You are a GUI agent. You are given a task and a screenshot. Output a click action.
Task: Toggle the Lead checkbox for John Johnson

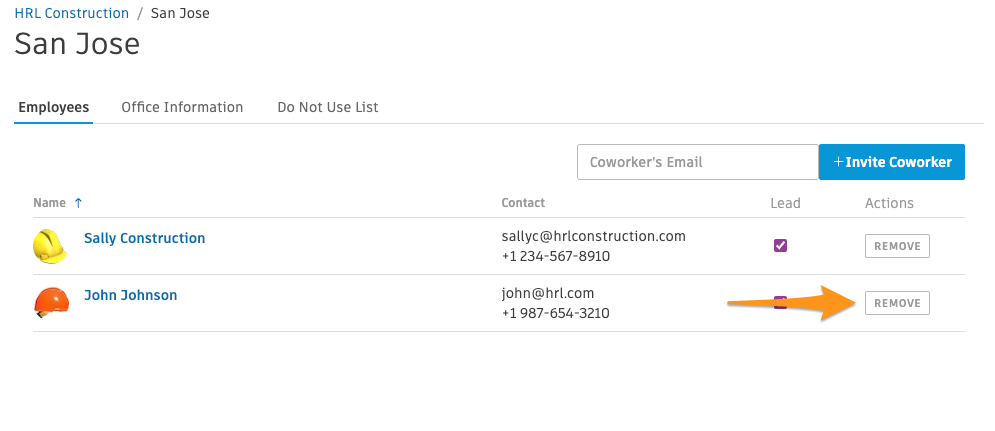tap(780, 302)
